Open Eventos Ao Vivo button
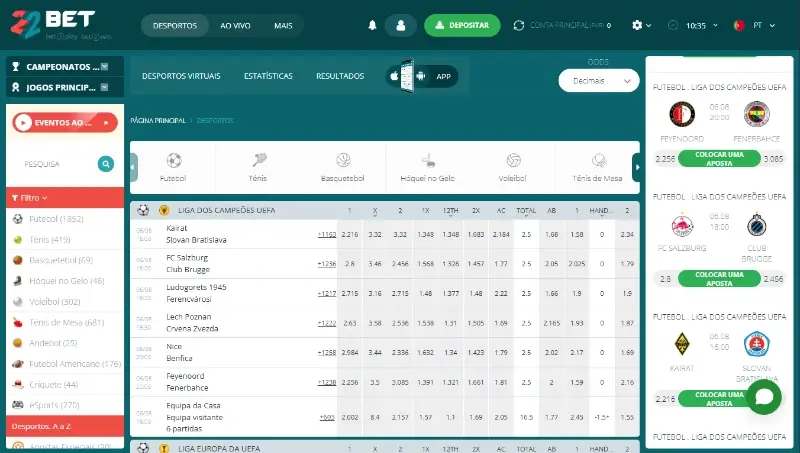Screen dimensions: 800x453 pos(65,122)
